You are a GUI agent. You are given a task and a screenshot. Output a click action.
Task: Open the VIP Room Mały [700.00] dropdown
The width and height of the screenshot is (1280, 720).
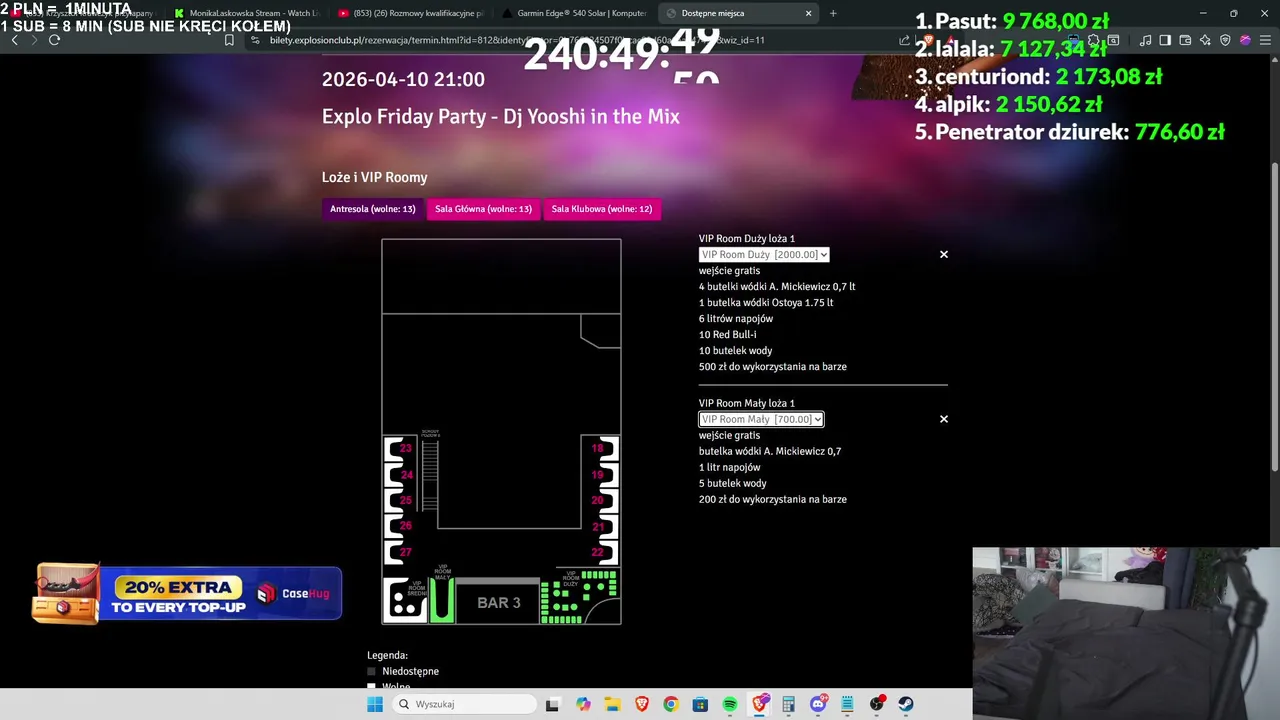(761, 419)
